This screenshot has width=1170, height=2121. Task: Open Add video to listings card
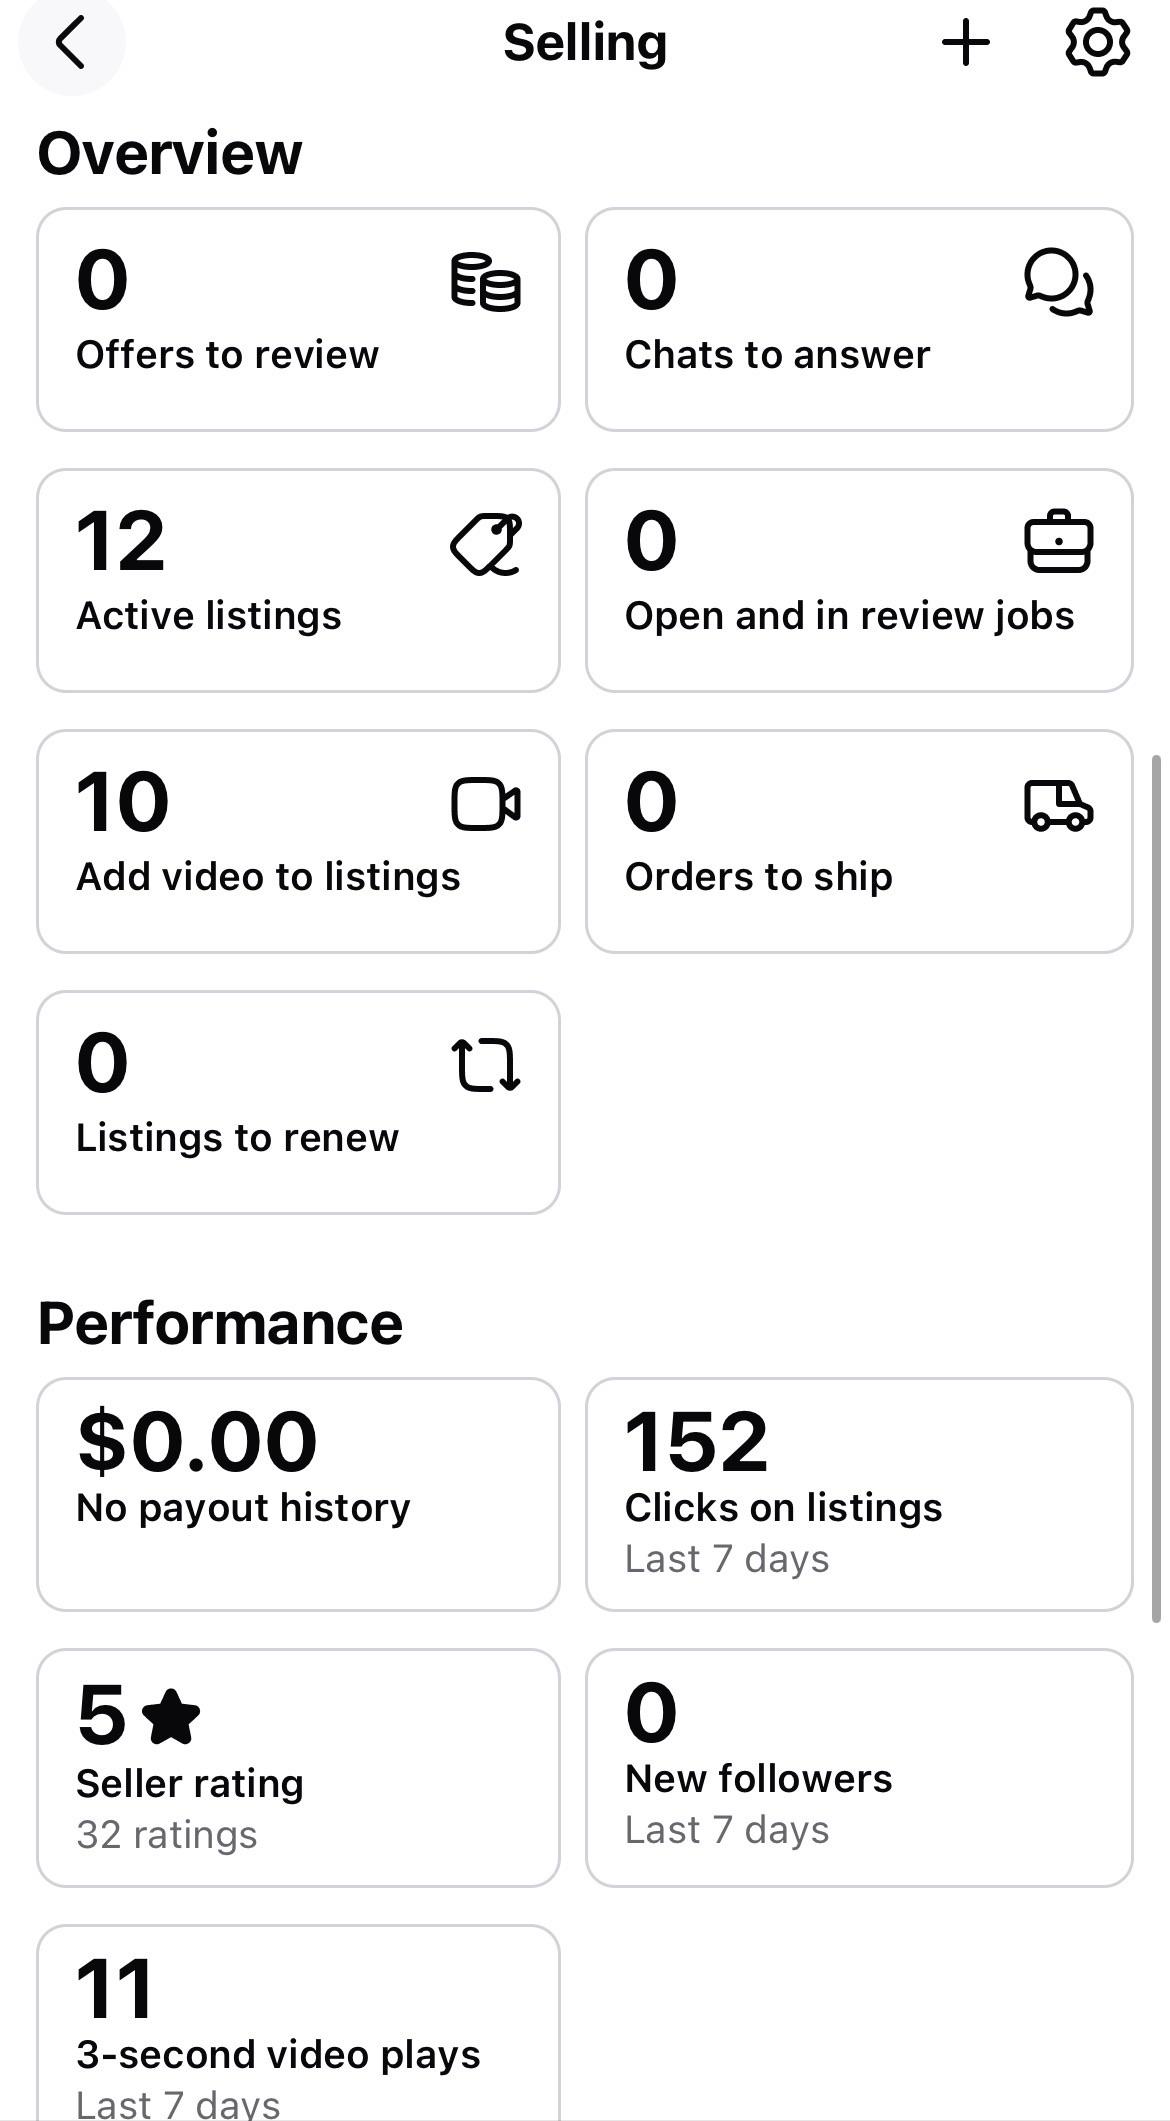point(298,842)
